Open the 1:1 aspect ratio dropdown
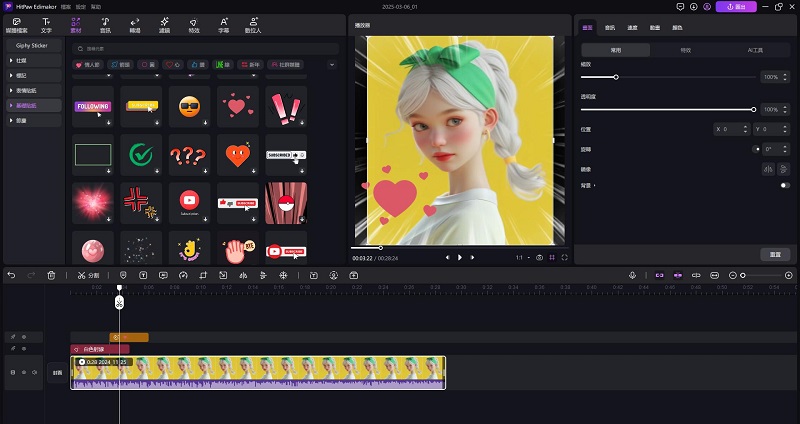Screen dimensions: 800x424 pos(522,257)
